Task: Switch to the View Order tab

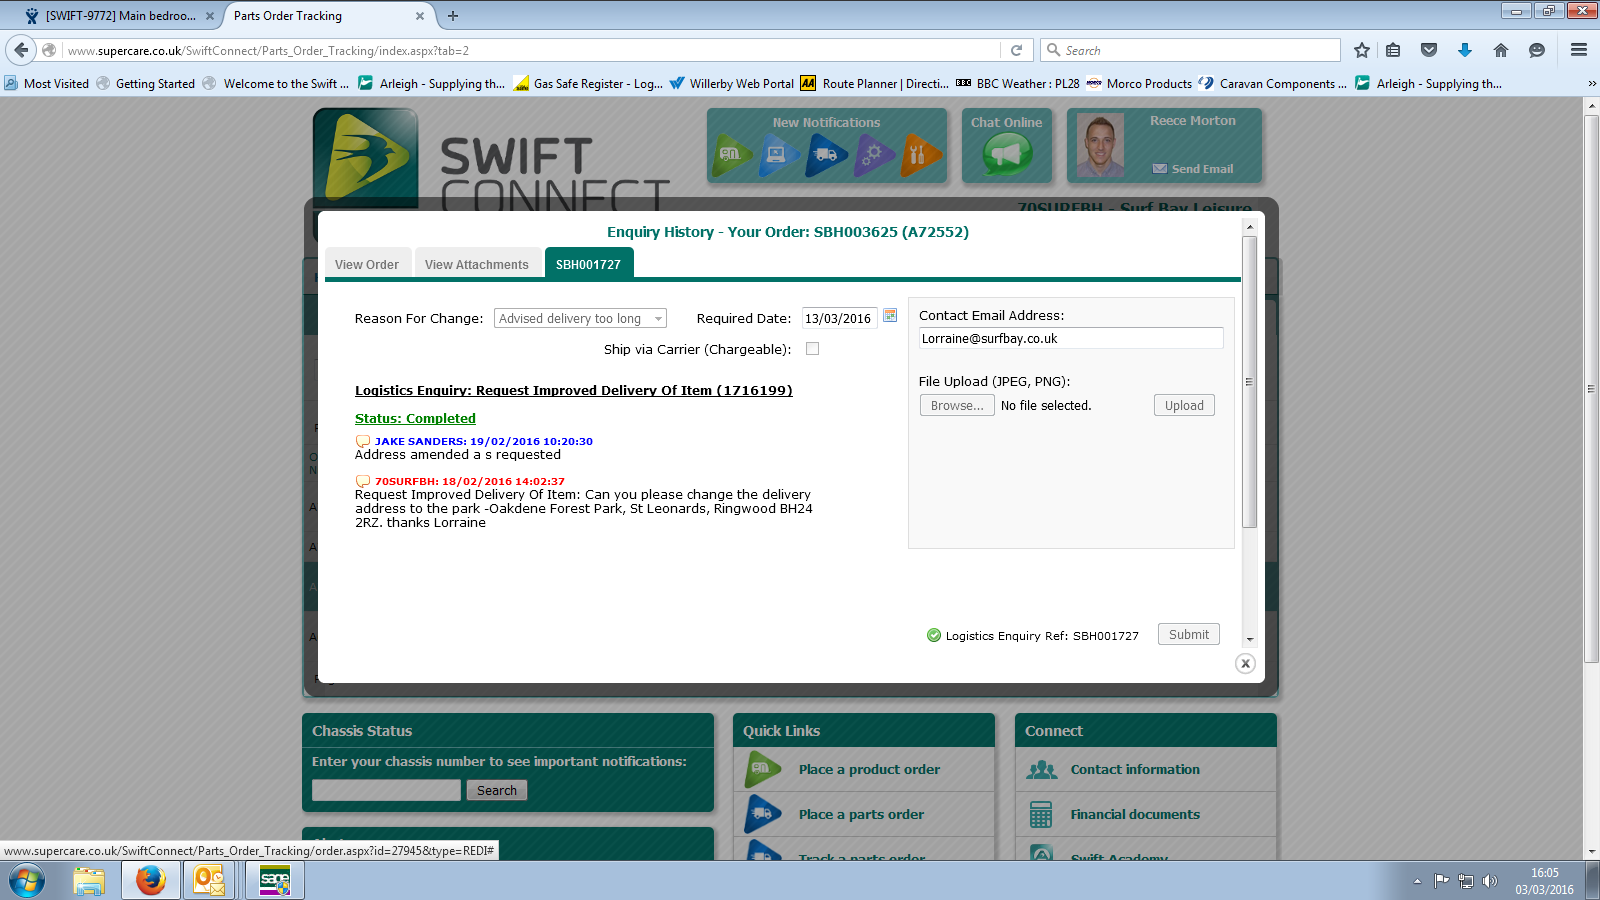Action: [x=367, y=264]
